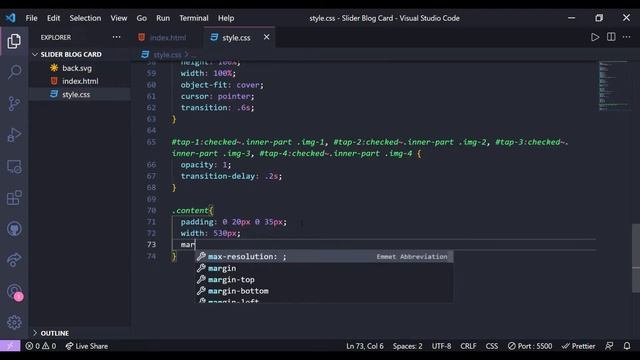The height and width of the screenshot is (360, 640).
Task: Start Live Share from the status bar
Action: (87, 346)
